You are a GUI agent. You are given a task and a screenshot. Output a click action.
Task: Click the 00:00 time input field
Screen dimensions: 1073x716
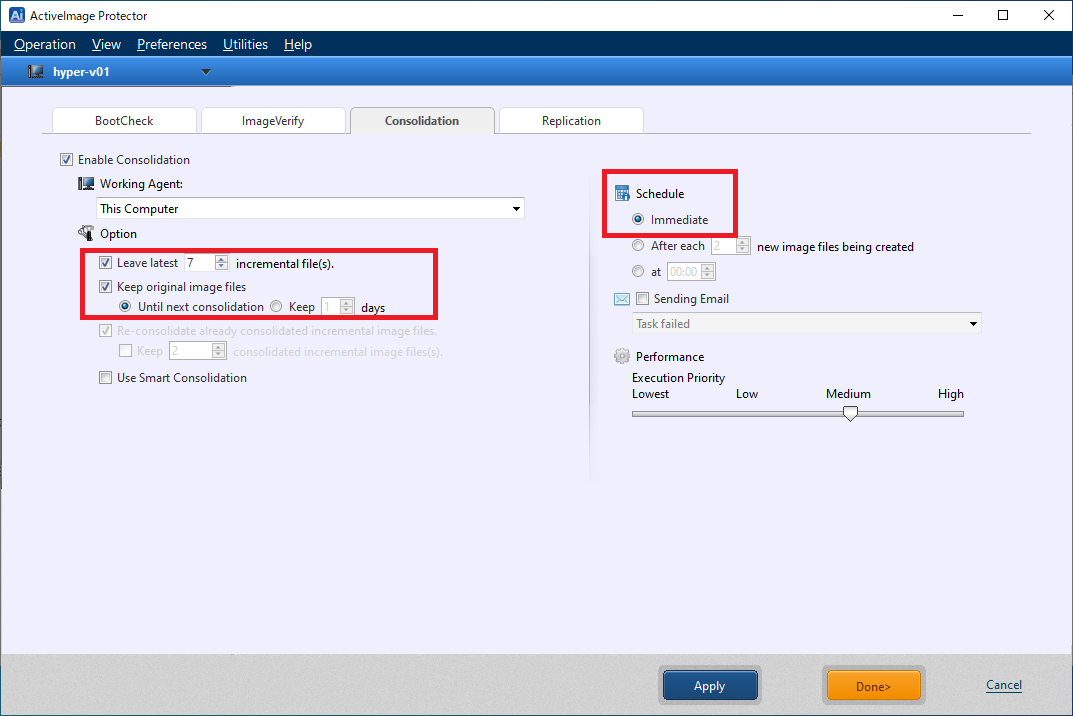click(684, 272)
